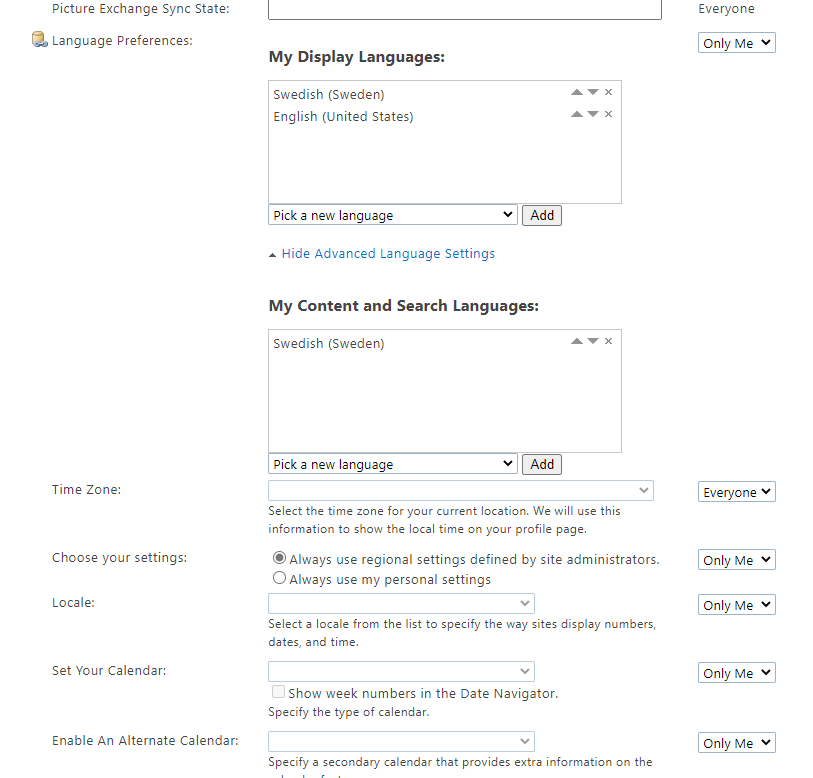Image resolution: width=813 pixels, height=778 pixels.
Task: Open display languages Pick a new language dropdown
Action: [x=393, y=215]
